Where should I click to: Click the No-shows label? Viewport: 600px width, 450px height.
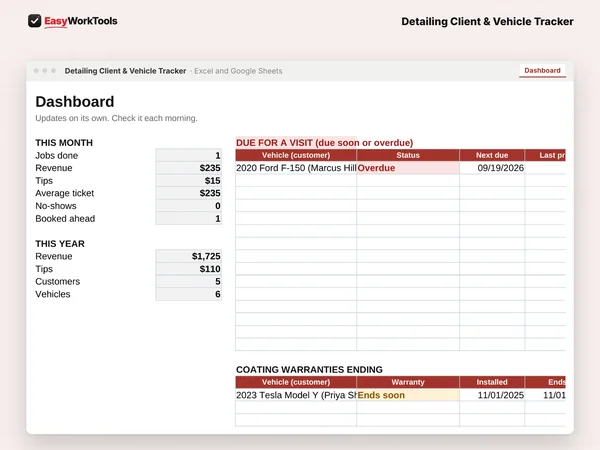click(x=56, y=206)
